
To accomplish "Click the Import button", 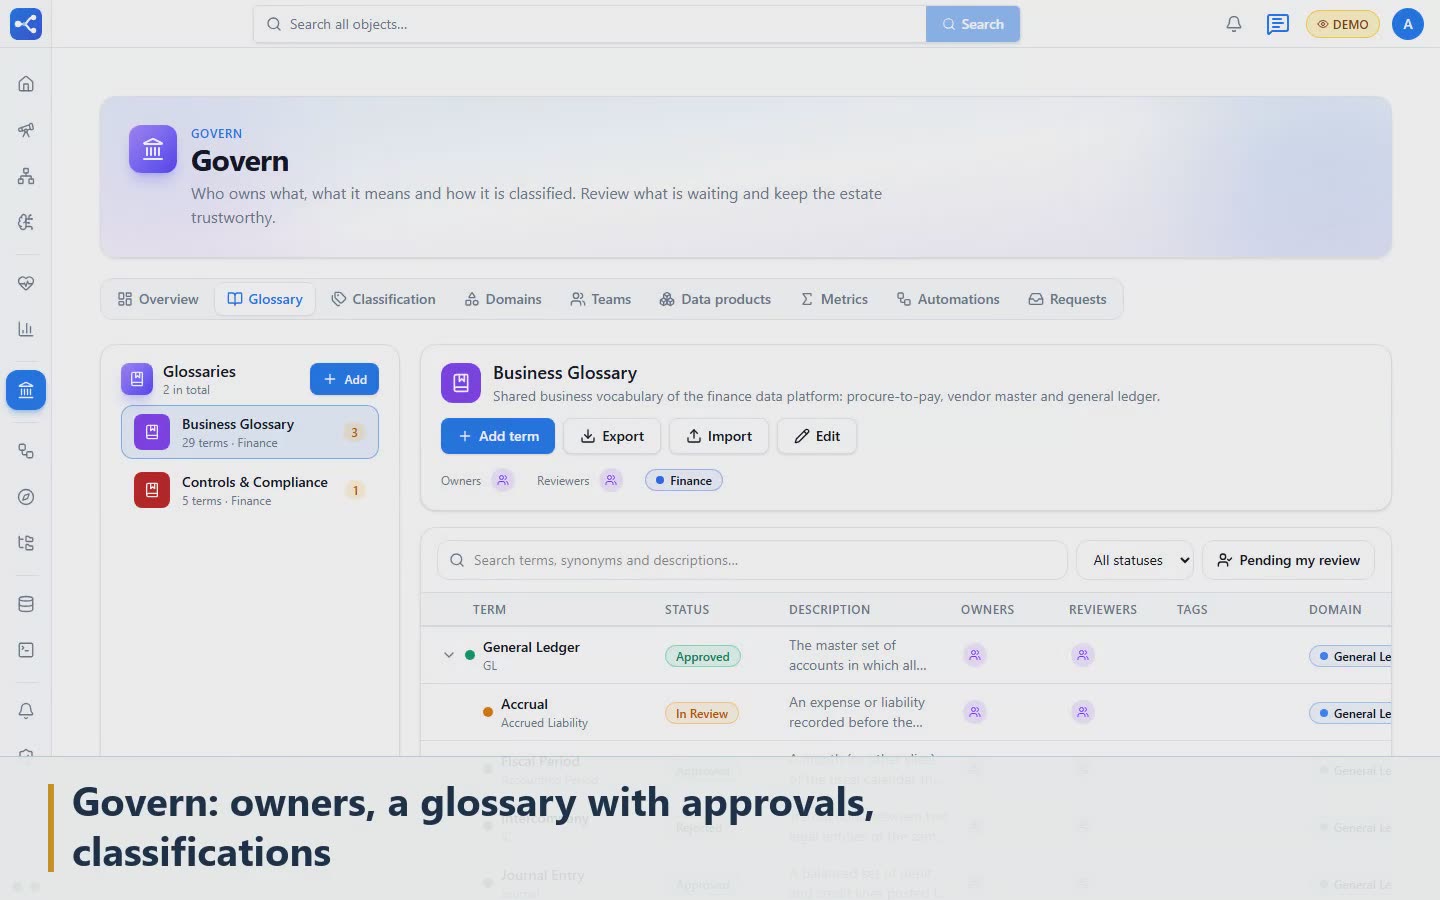I will tap(719, 436).
